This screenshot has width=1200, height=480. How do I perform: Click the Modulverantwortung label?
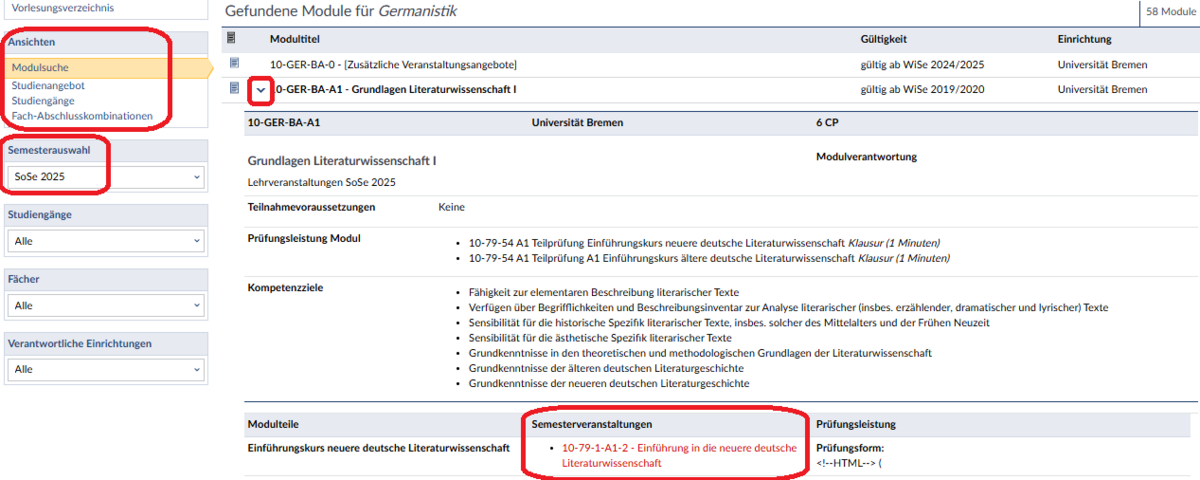pyautogui.click(x=866, y=157)
